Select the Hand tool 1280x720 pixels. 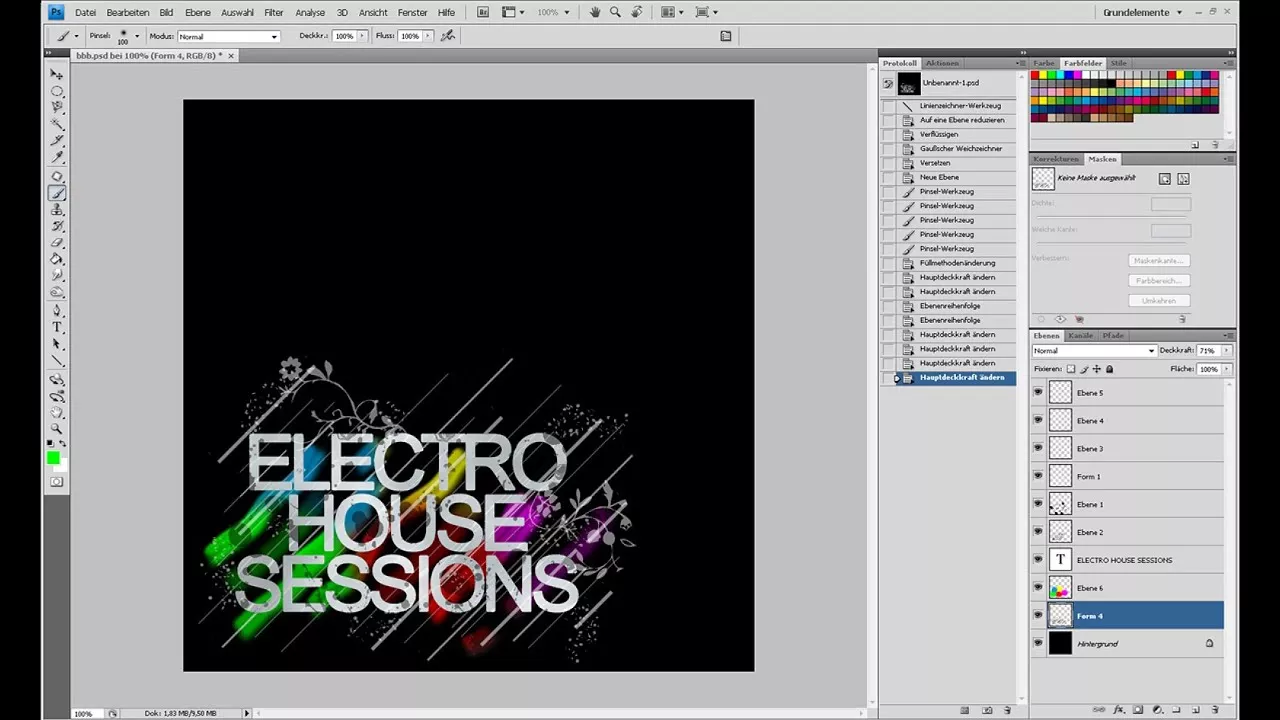click(x=57, y=413)
